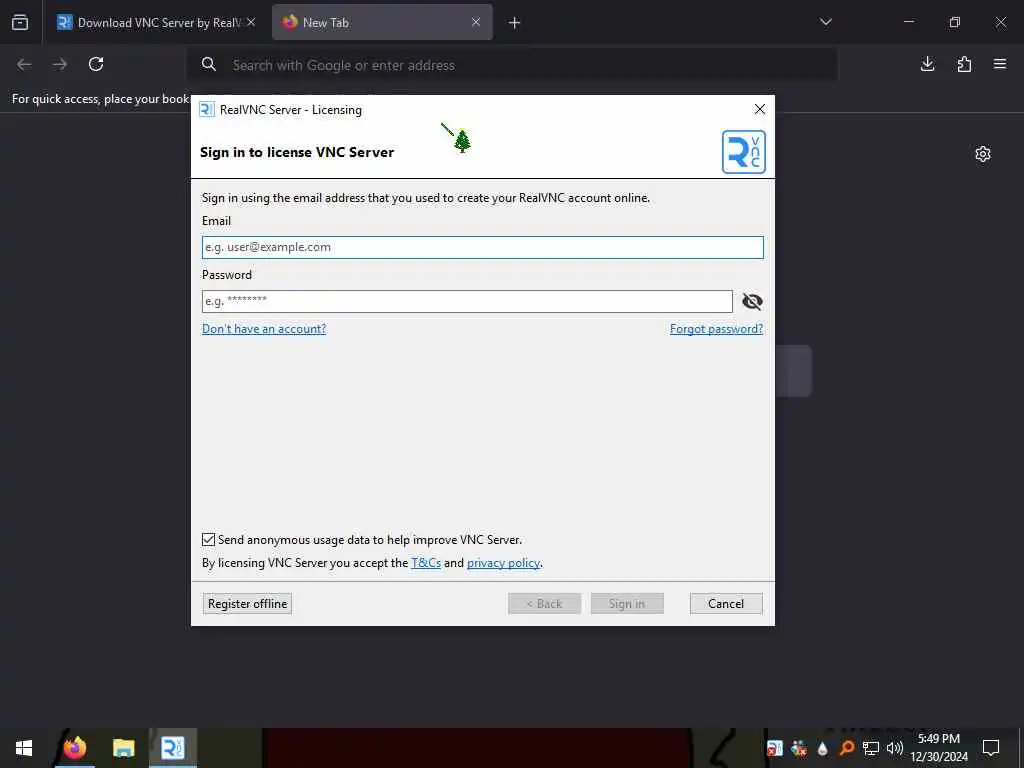
Task: Click the orange magnifier tray icon
Action: pyautogui.click(x=846, y=748)
